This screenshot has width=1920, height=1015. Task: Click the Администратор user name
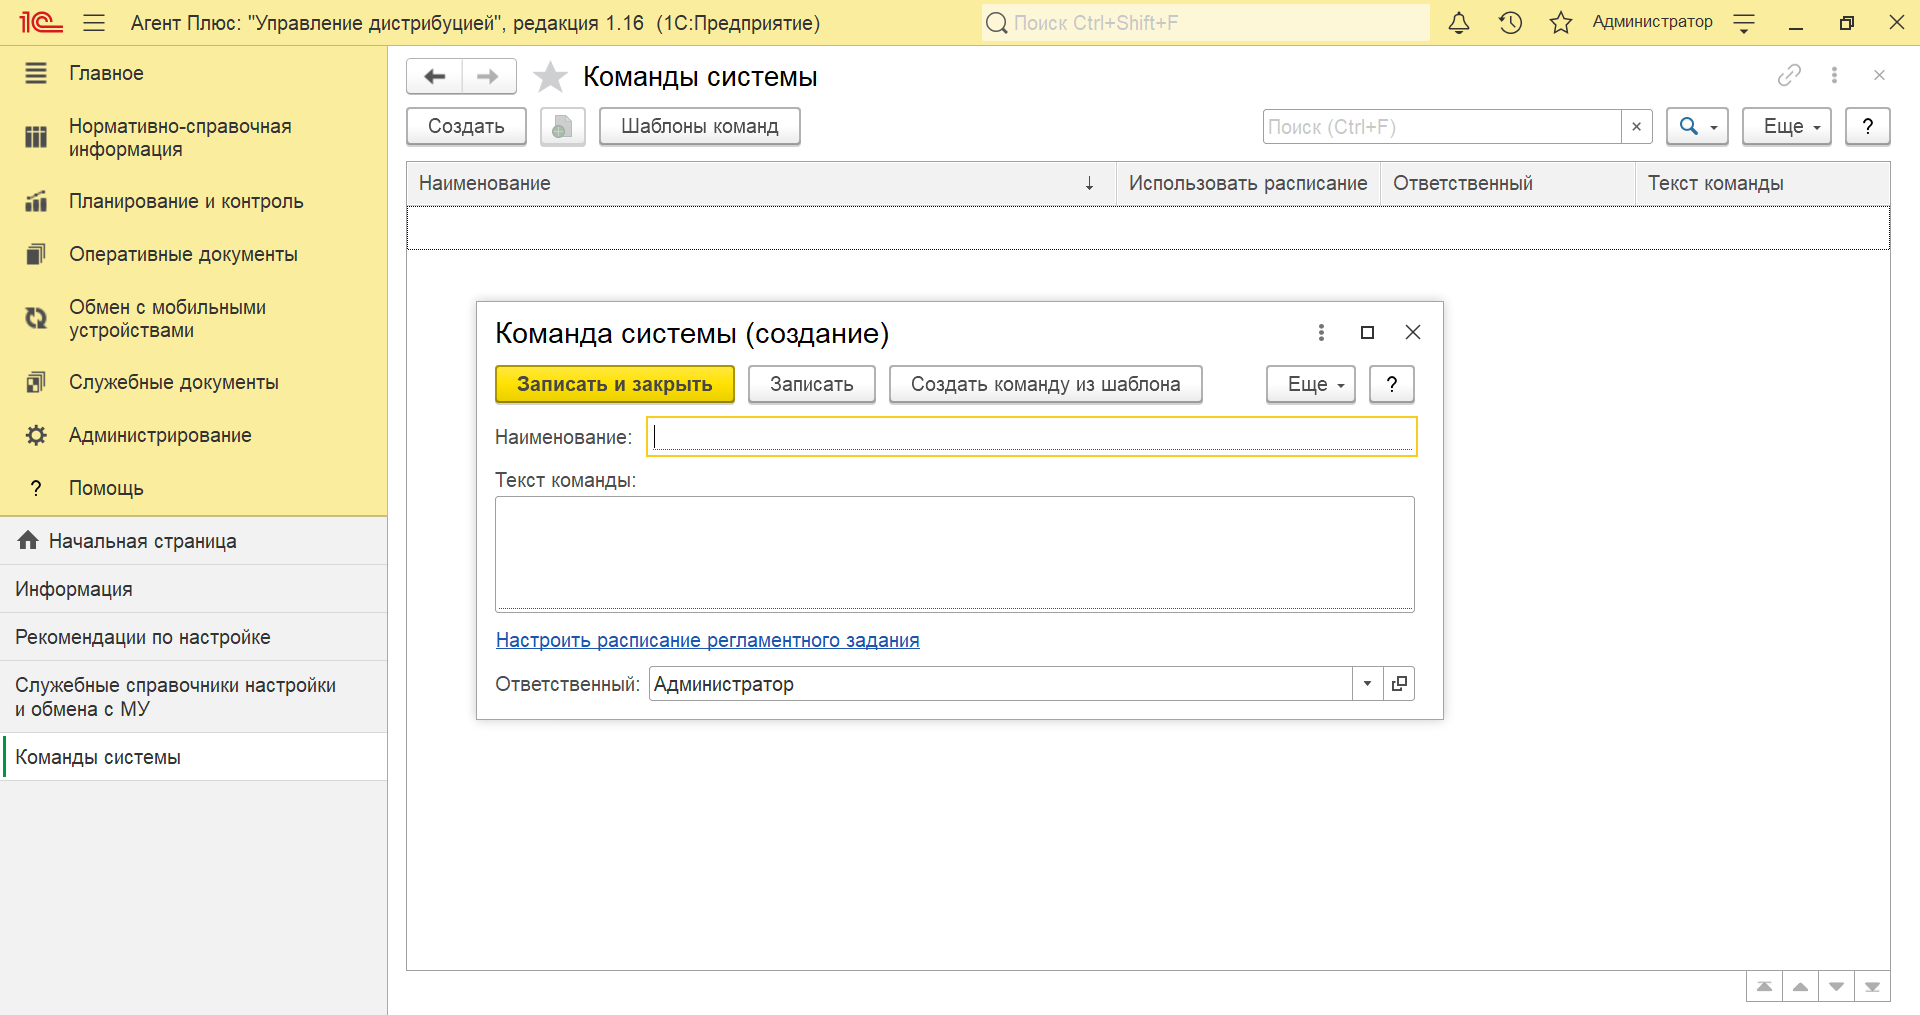[x=1652, y=22]
